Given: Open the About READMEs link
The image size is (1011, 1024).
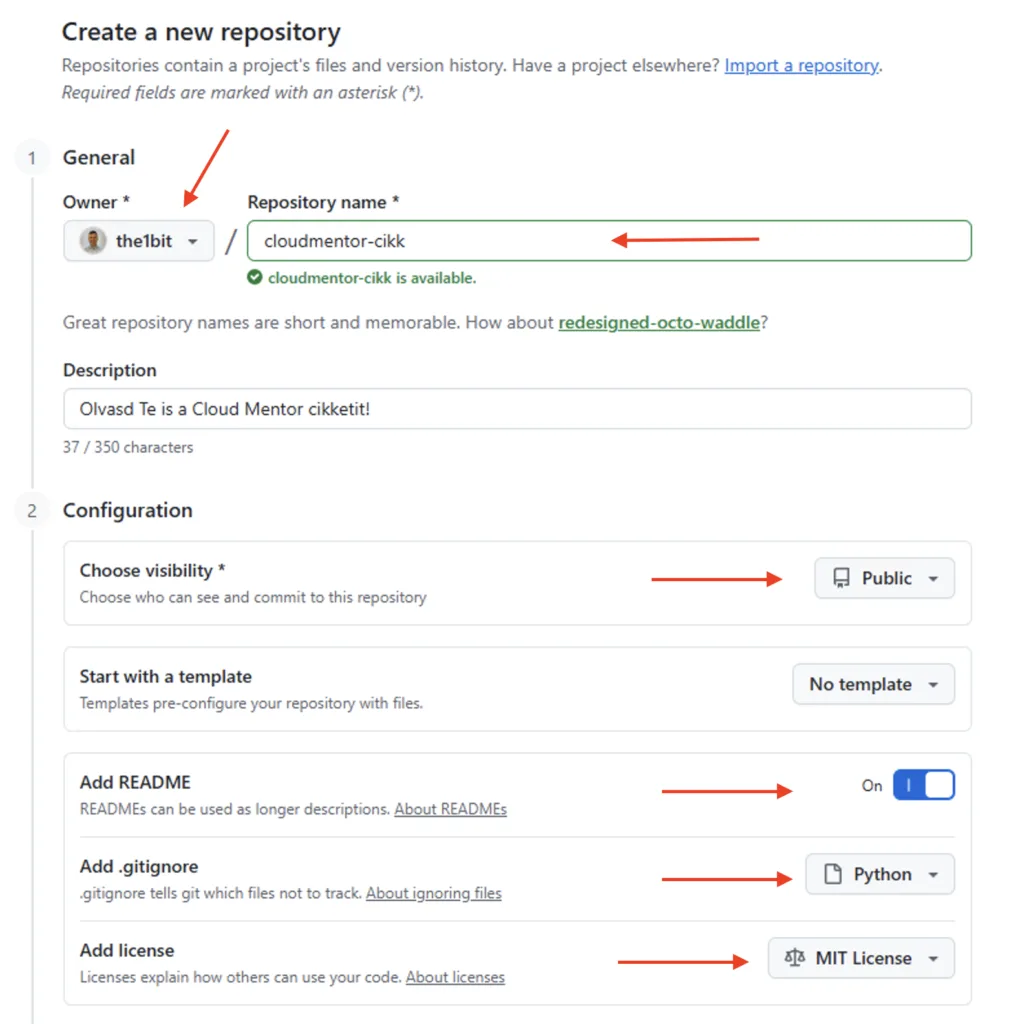Looking at the screenshot, I should click(450, 809).
